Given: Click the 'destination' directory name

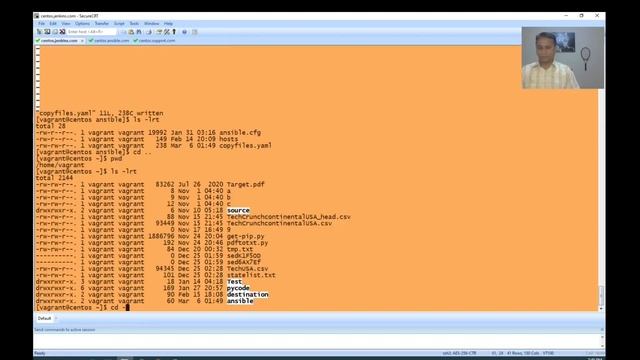Looking at the screenshot, I should pyautogui.click(x=248, y=295).
